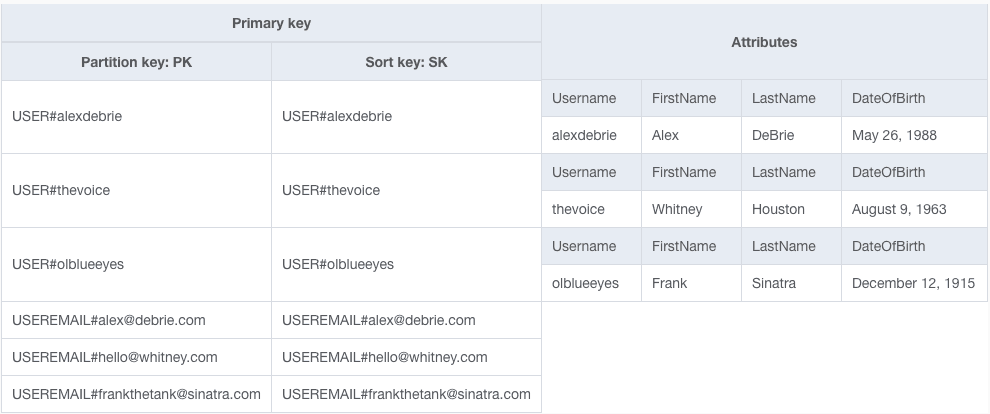Select the "alexdebrie" username value
Image resolution: width=990 pixels, height=414 pixels.
coord(584,135)
